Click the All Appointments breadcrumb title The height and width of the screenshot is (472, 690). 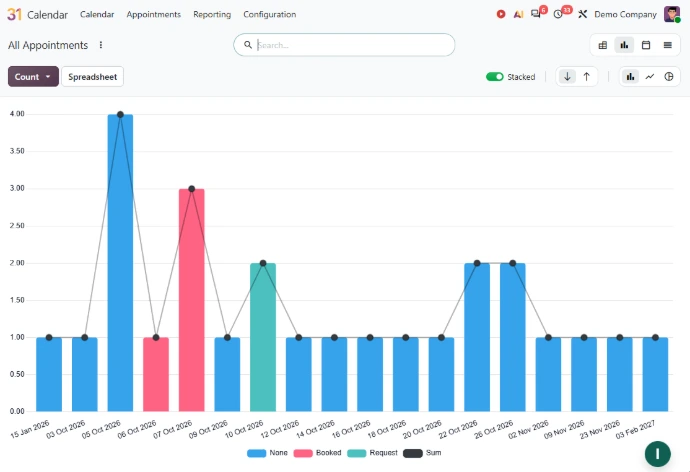coord(48,45)
